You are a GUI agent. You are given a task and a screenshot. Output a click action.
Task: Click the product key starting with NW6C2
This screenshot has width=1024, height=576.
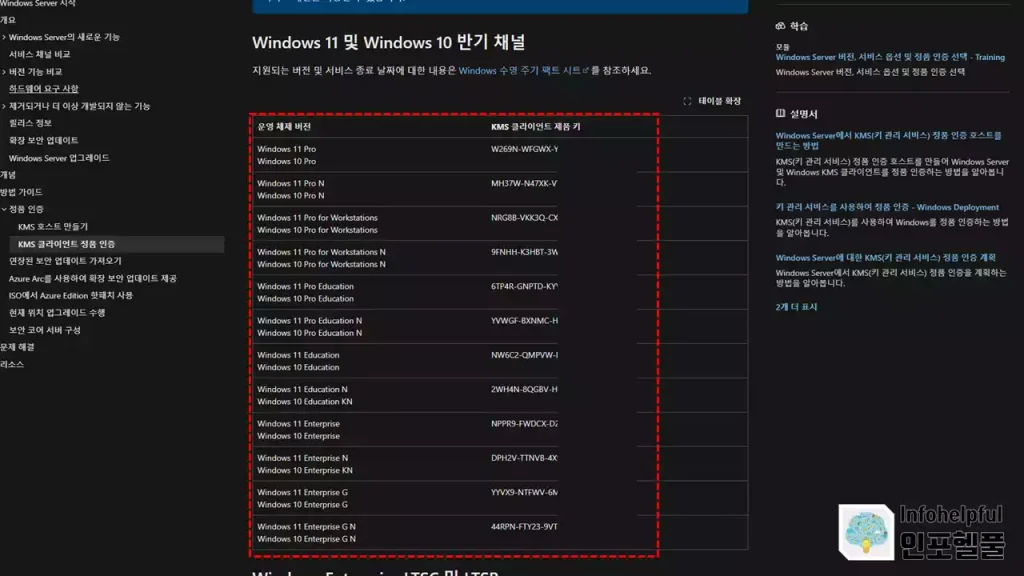pyautogui.click(x=524, y=355)
